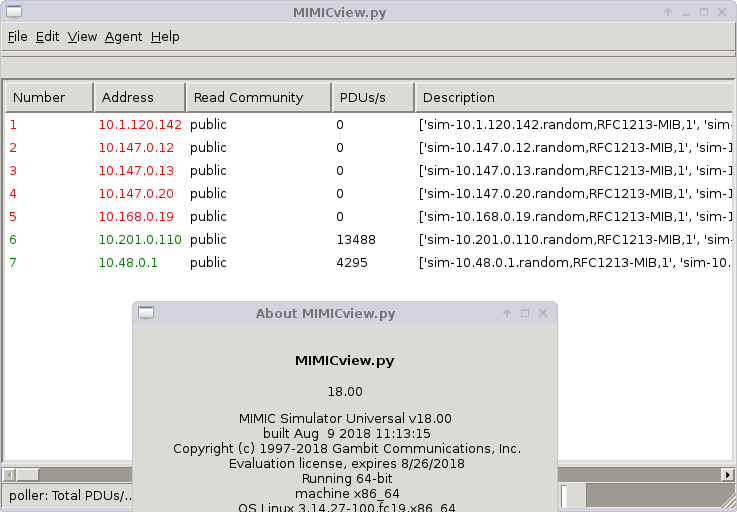Close the MIMICview.py main window
The height and width of the screenshot is (512, 737).
(722, 12)
